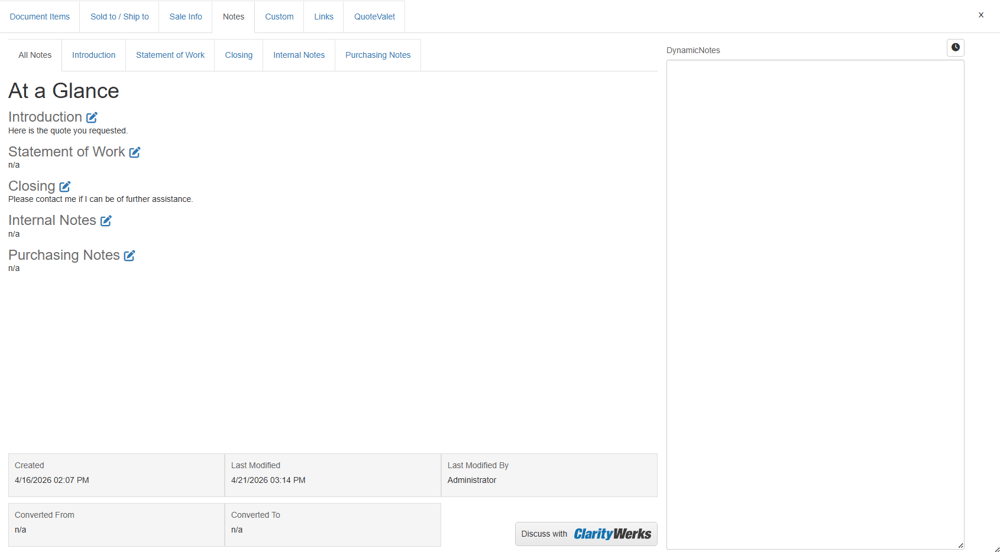The height and width of the screenshot is (552, 1000).
Task: Switch to Sold to / Ship to tab
Action: pyautogui.click(x=119, y=17)
